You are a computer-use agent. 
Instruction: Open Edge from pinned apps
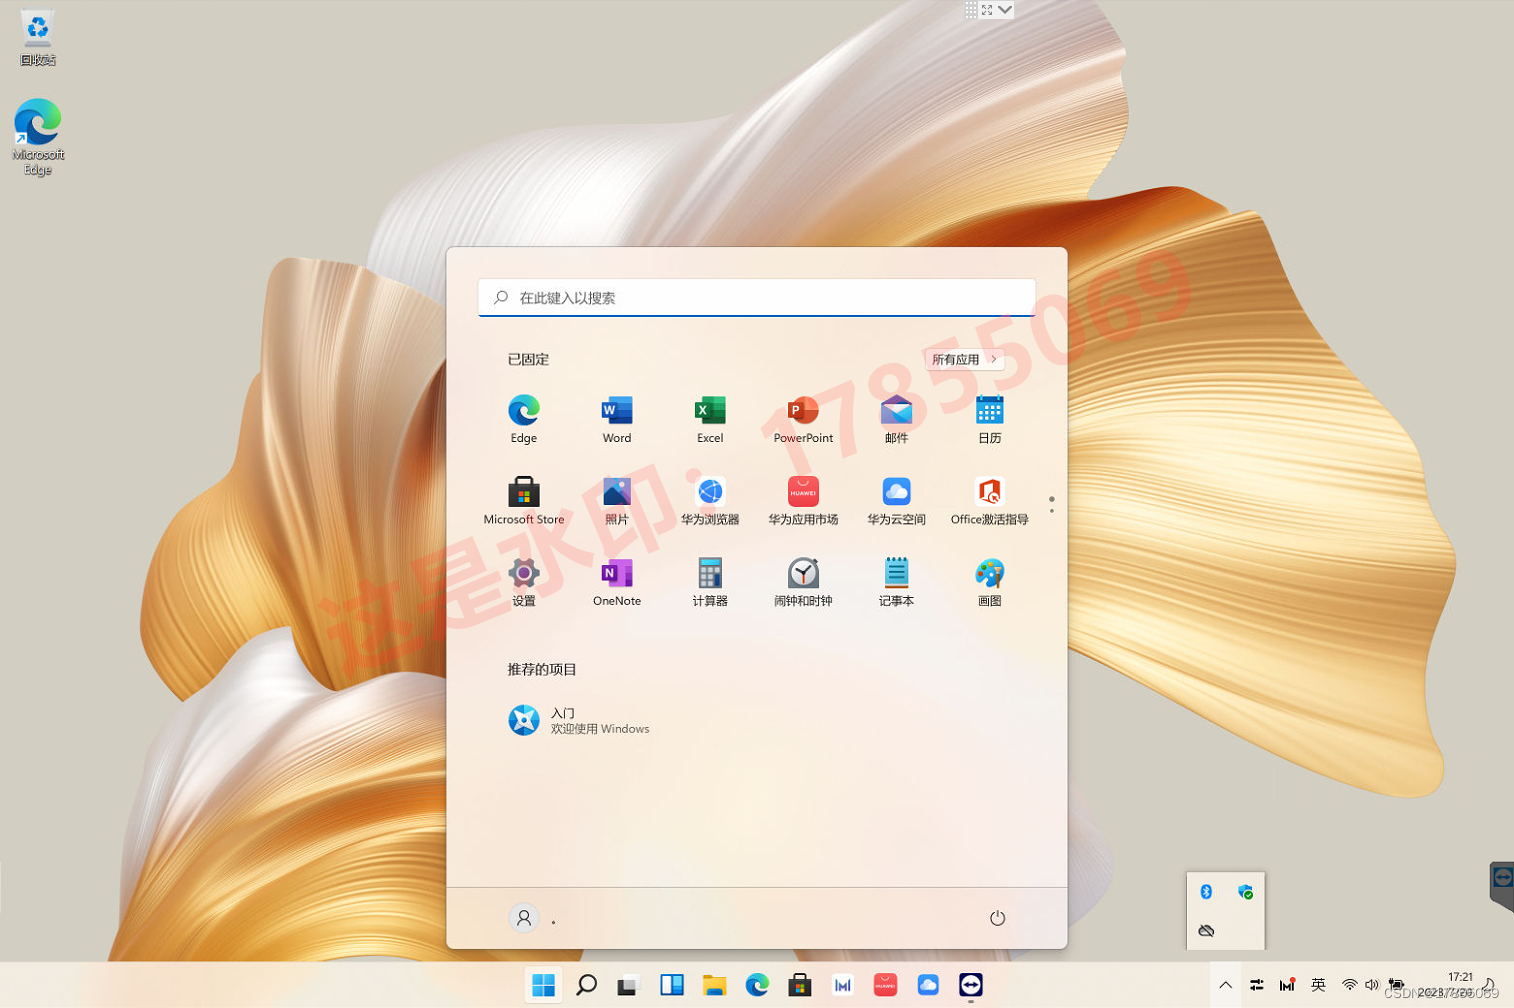point(523,419)
